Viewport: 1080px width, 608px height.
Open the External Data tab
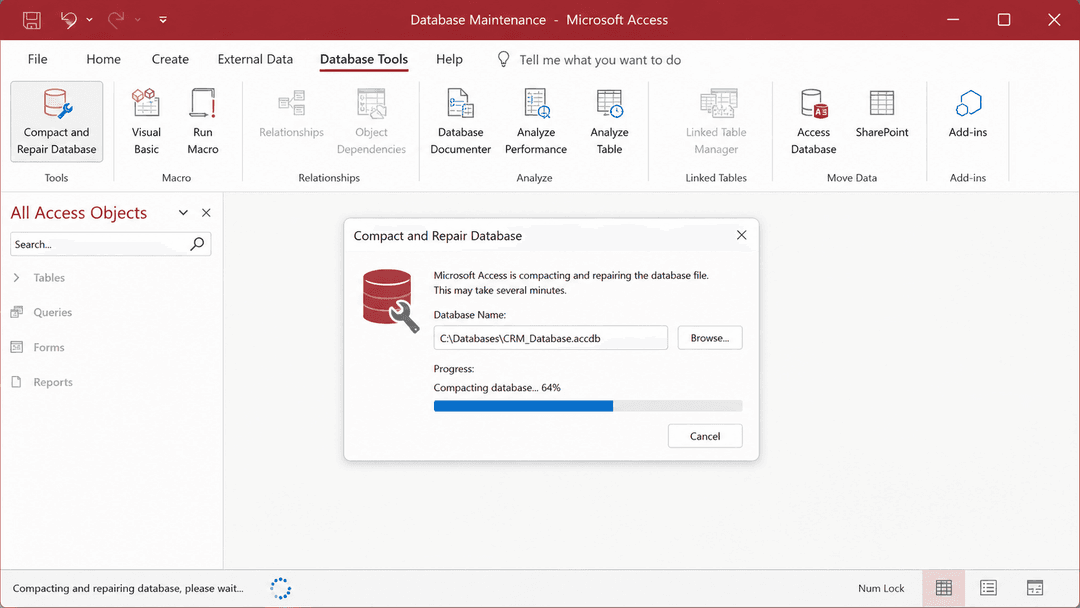(255, 59)
